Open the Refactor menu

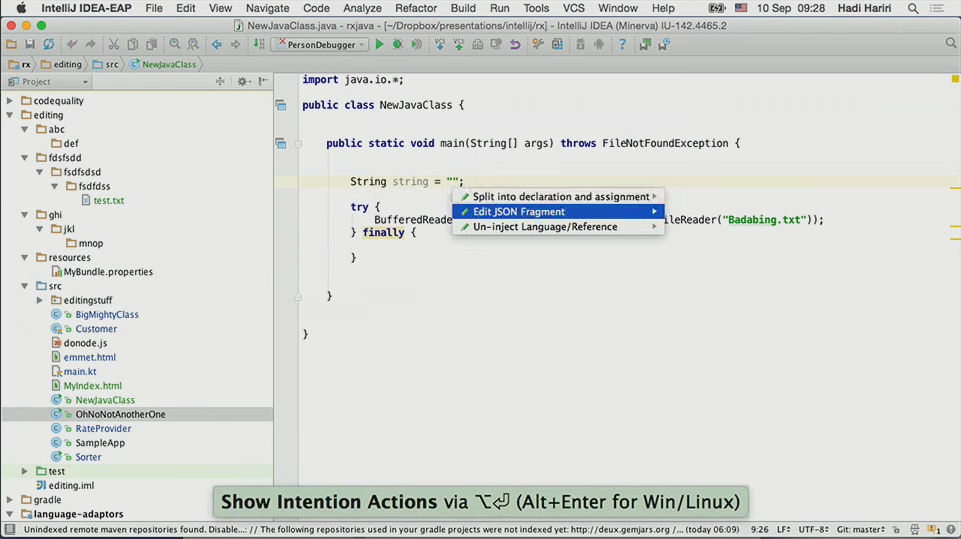click(416, 8)
